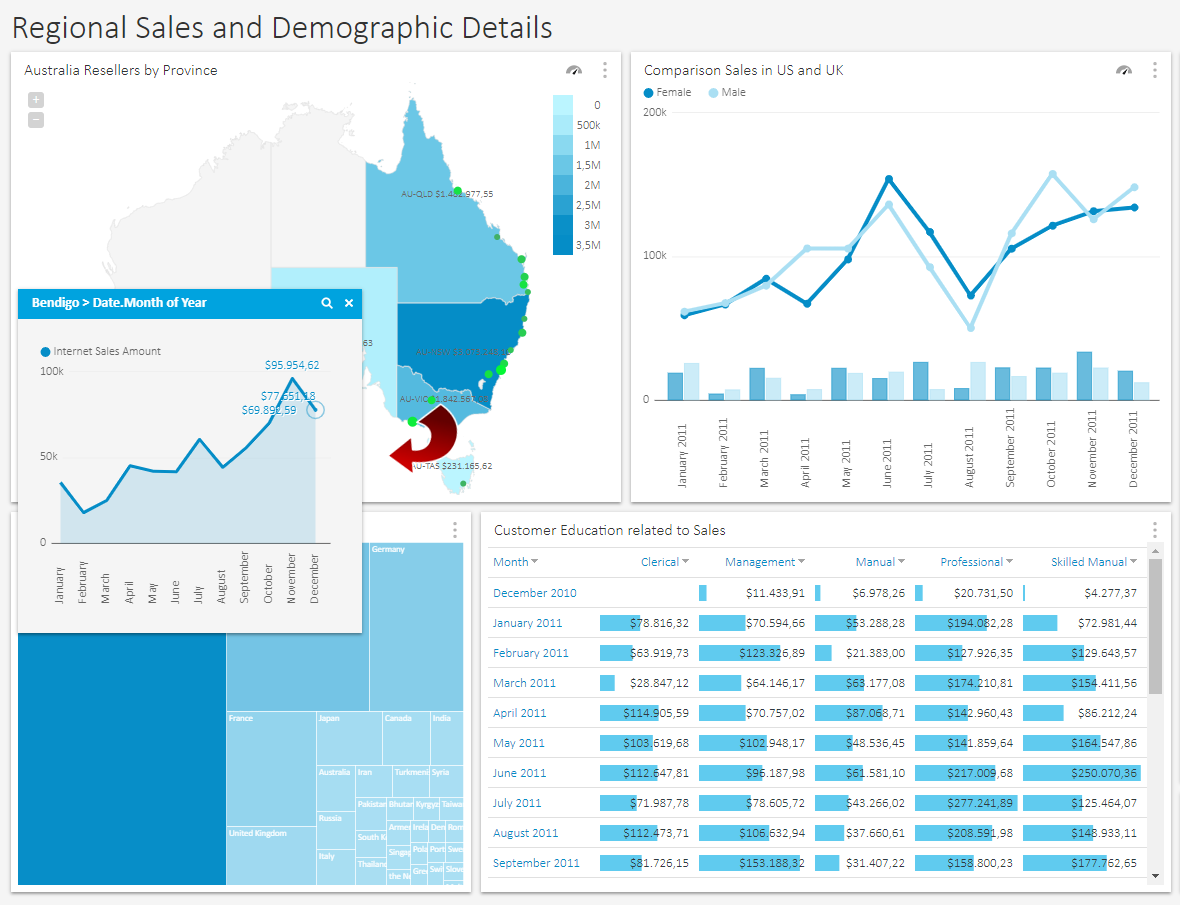Open the options menu of Comparison Sales chart

[x=1155, y=70]
